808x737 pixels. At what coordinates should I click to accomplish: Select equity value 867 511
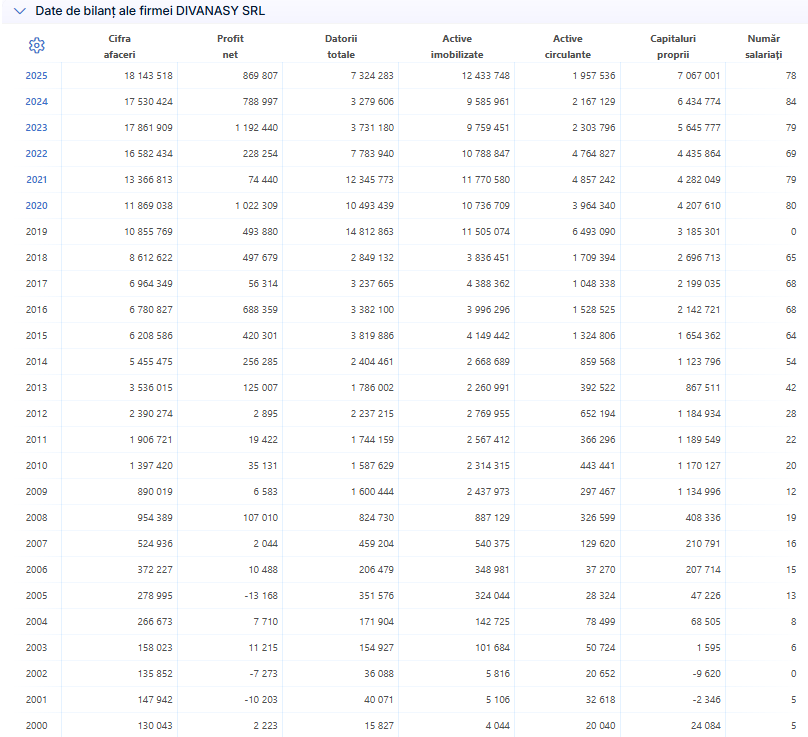point(703,388)
